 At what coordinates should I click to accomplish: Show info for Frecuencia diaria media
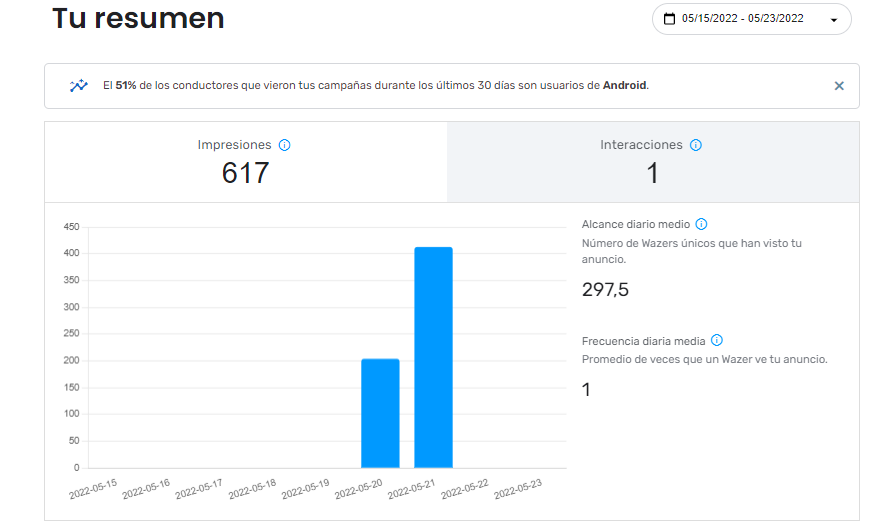click(716, 341)
